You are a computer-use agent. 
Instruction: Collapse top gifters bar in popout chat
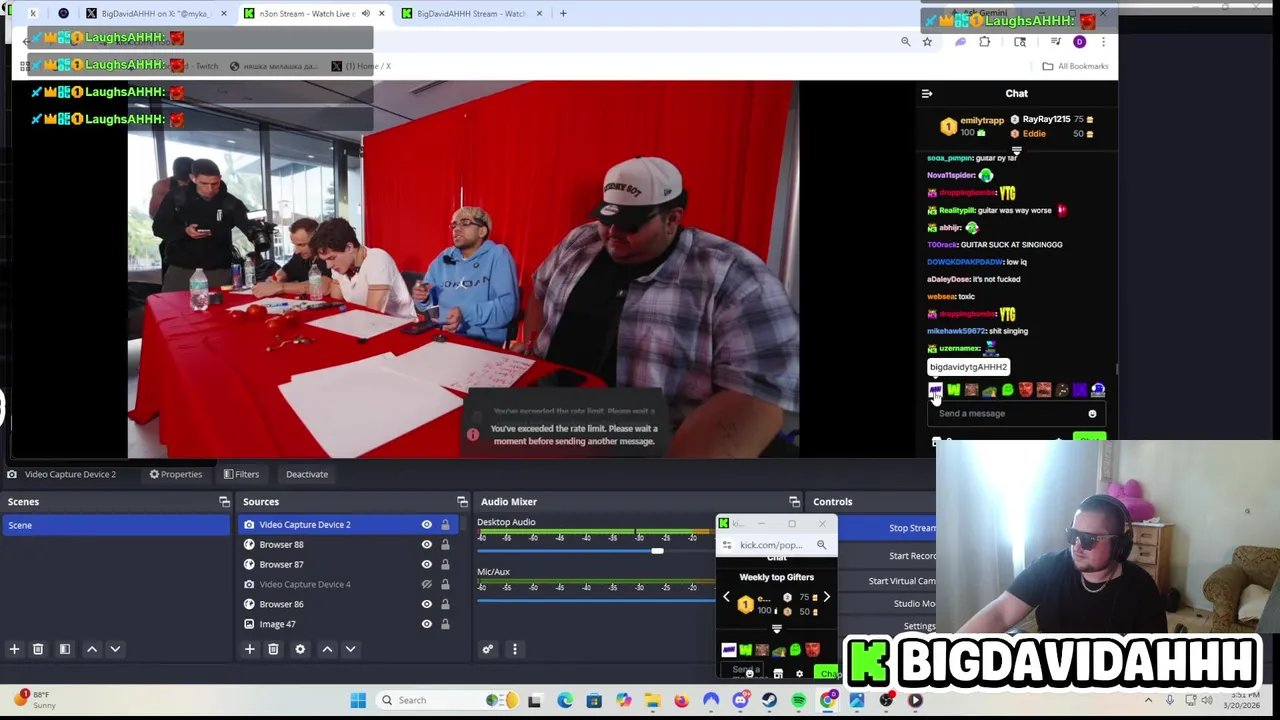pos(776,629)
